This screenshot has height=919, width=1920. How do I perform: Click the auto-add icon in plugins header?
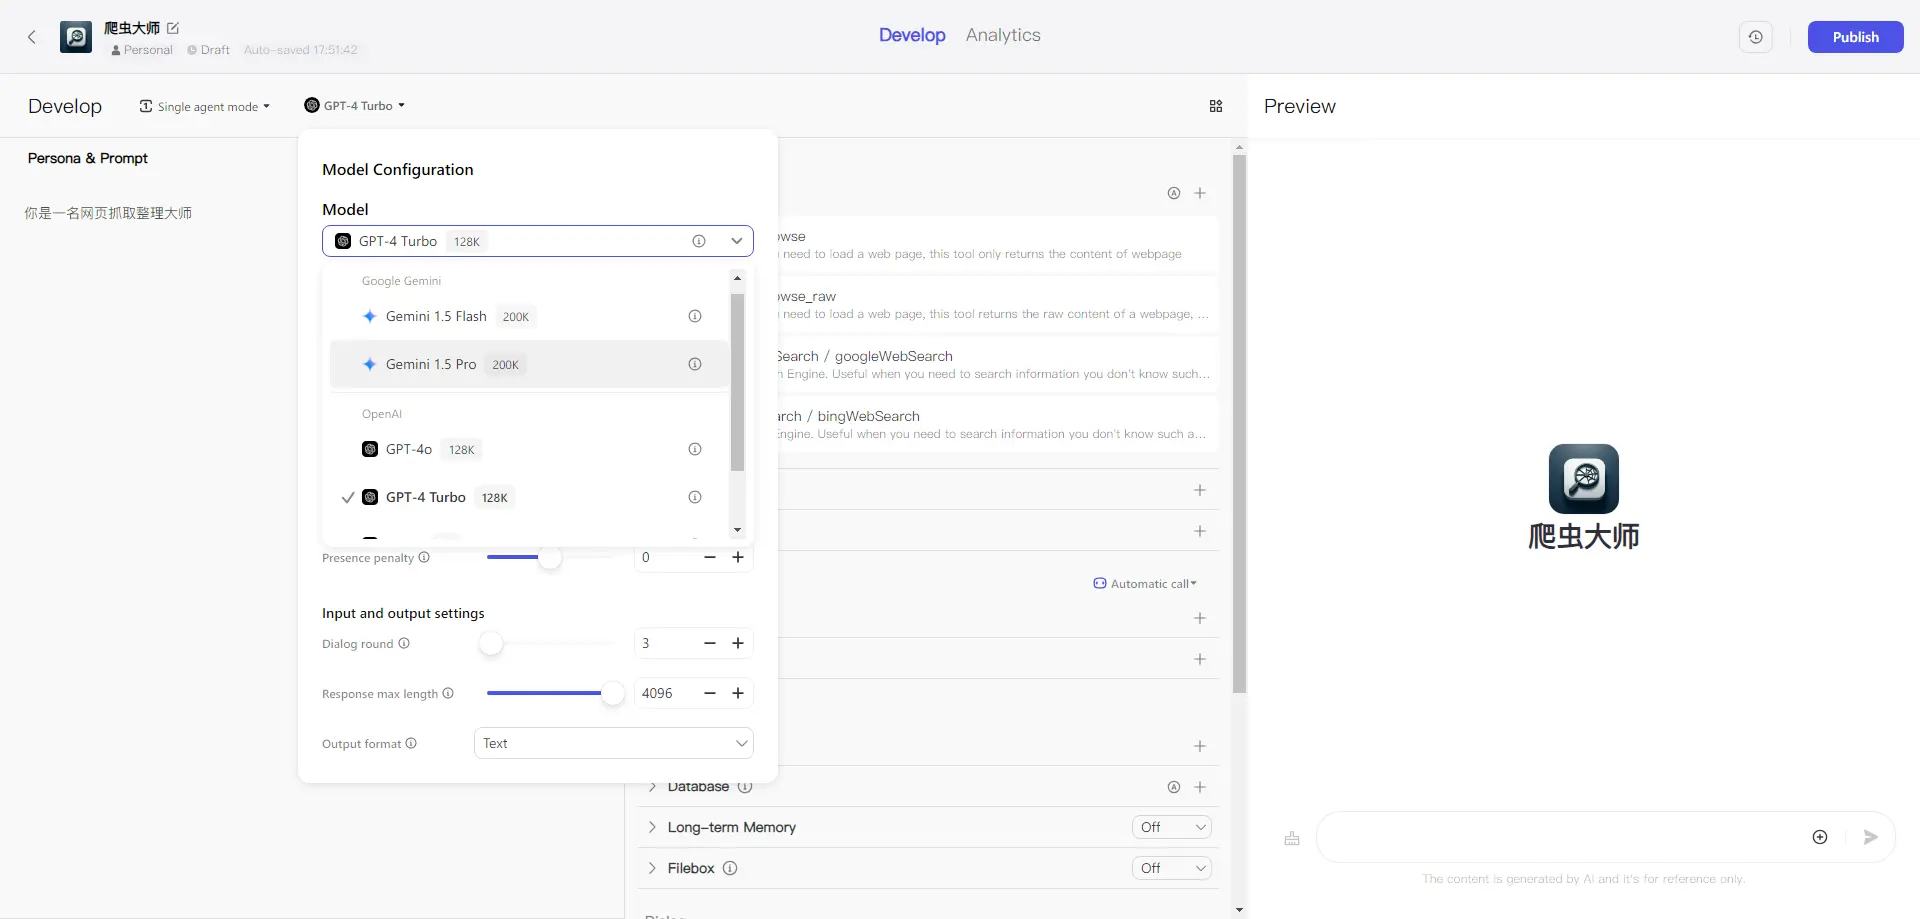click(x=1174, y=193)
